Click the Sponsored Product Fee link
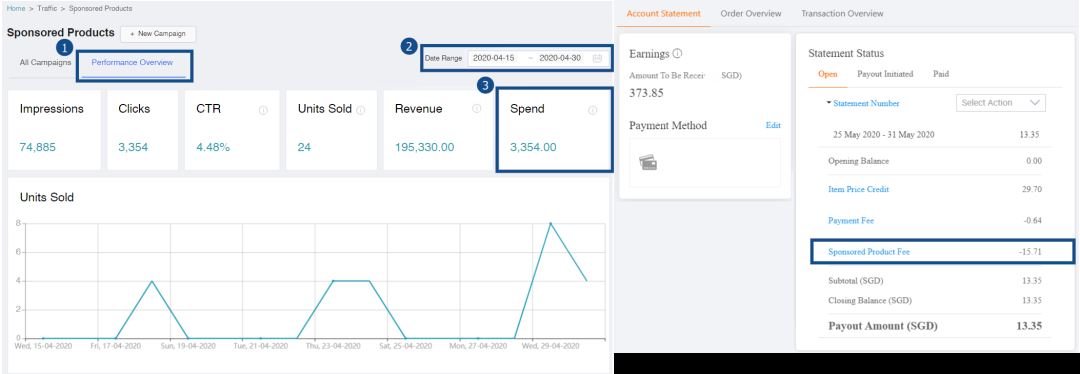 (869, 252)
